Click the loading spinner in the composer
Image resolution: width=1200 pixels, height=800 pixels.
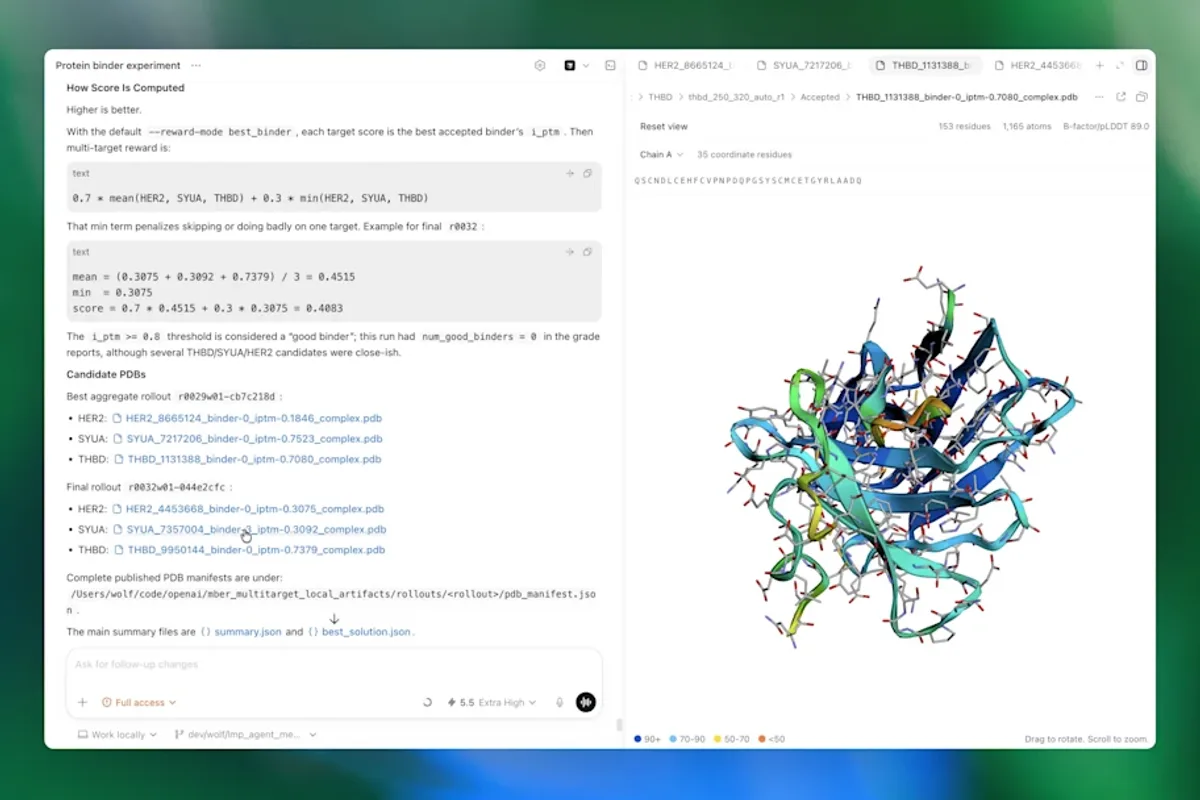(428, 703)
